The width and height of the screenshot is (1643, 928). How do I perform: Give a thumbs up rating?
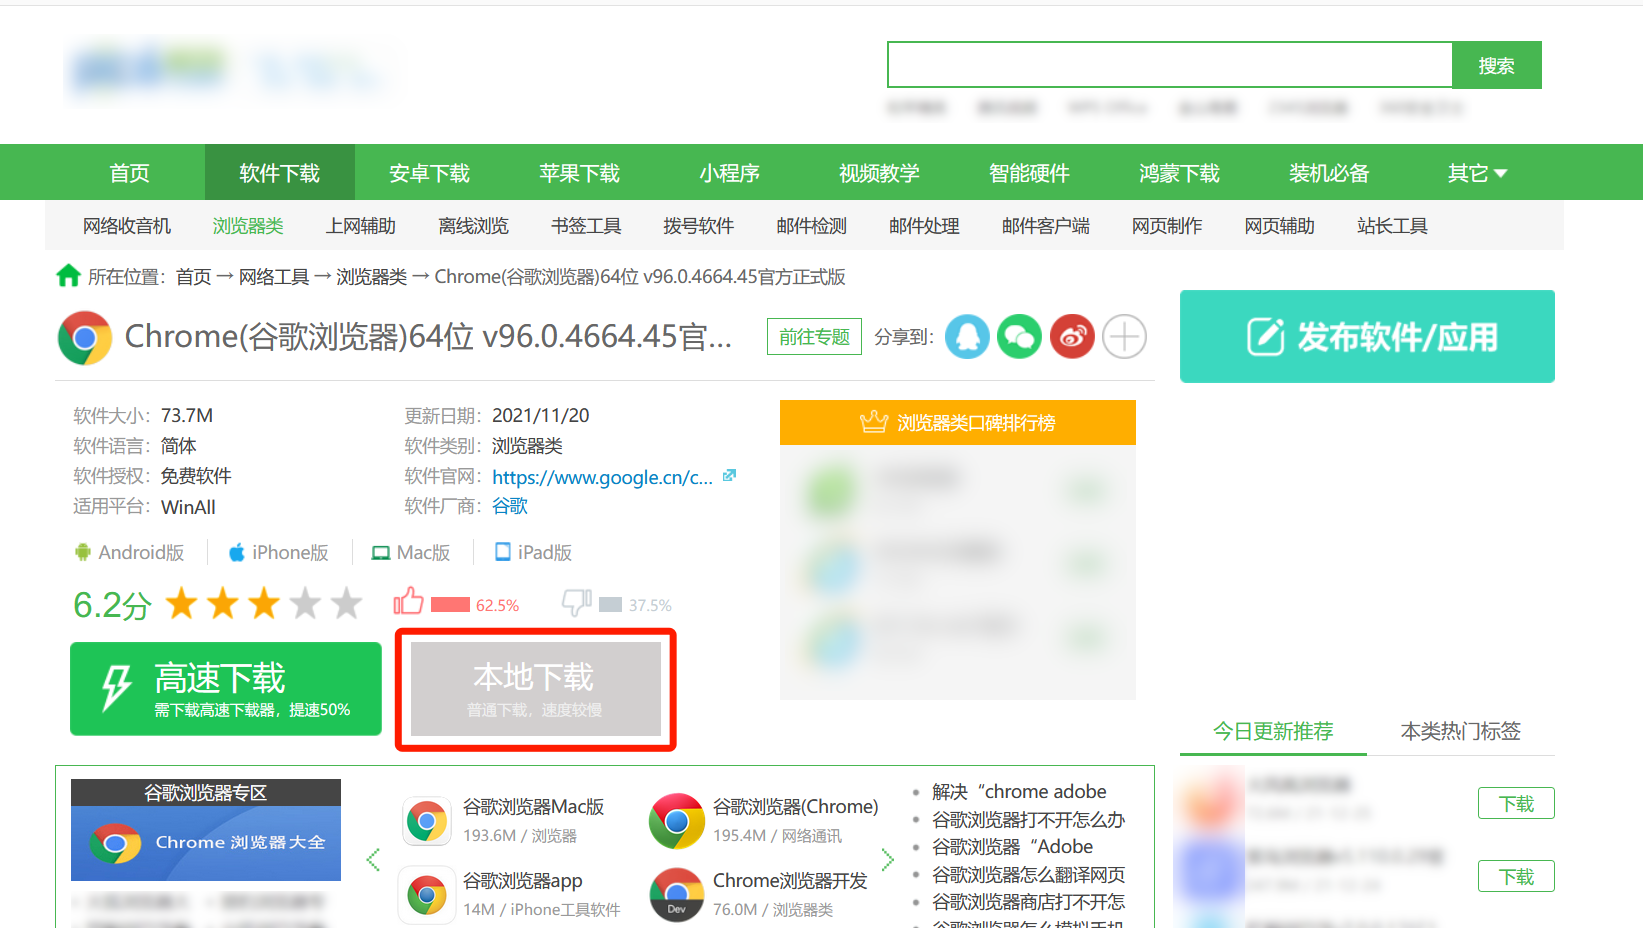(408, 601)
